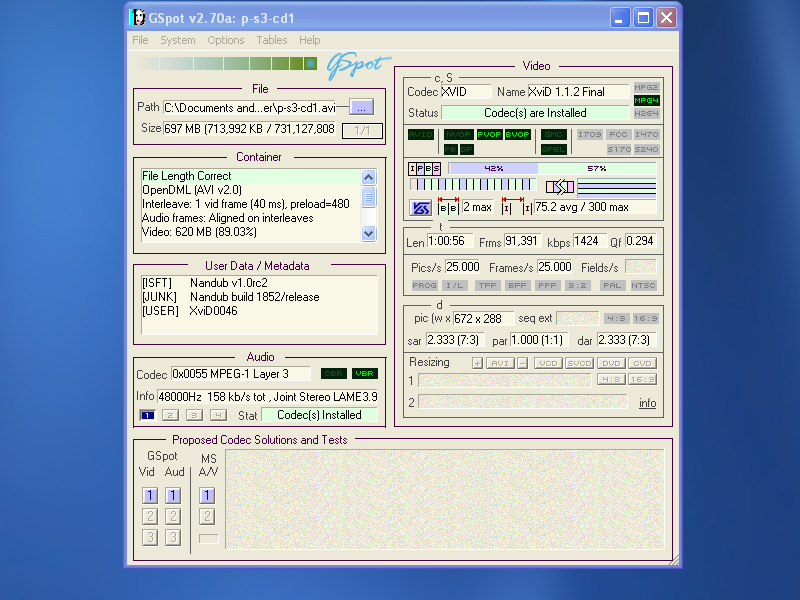Click the GSpot script logo

click(x=357, y=66)
